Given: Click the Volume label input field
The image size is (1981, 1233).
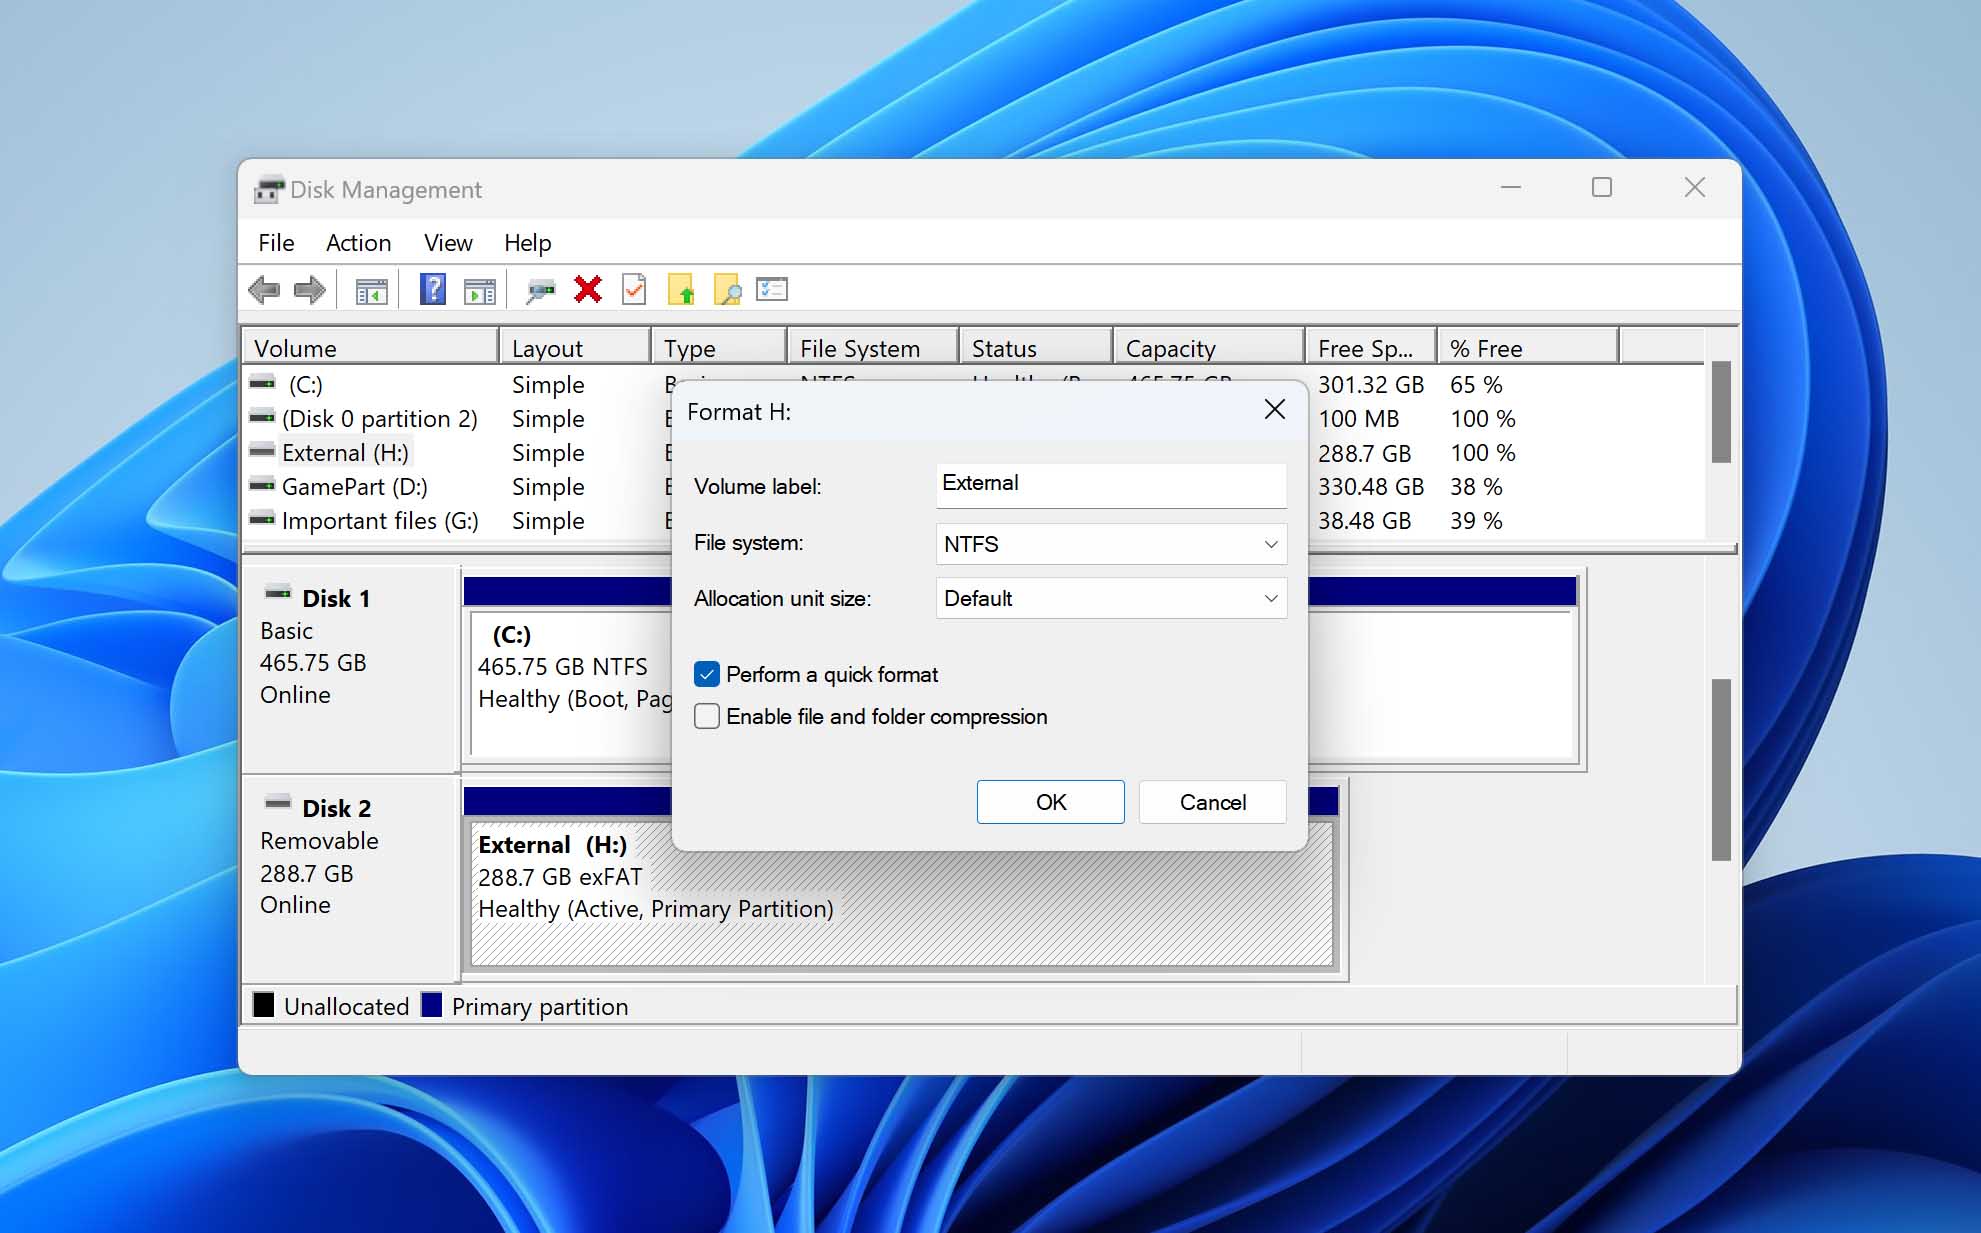Looking at the screenshot, I should (1108, 483).
